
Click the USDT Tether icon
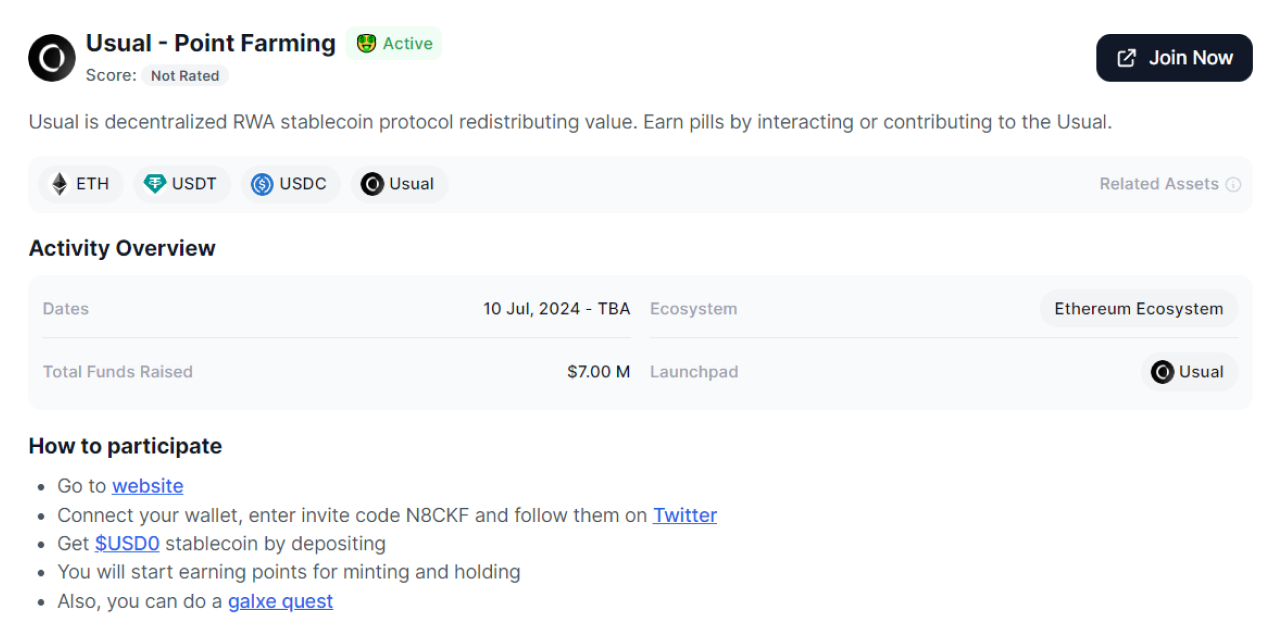click(155, 184)
